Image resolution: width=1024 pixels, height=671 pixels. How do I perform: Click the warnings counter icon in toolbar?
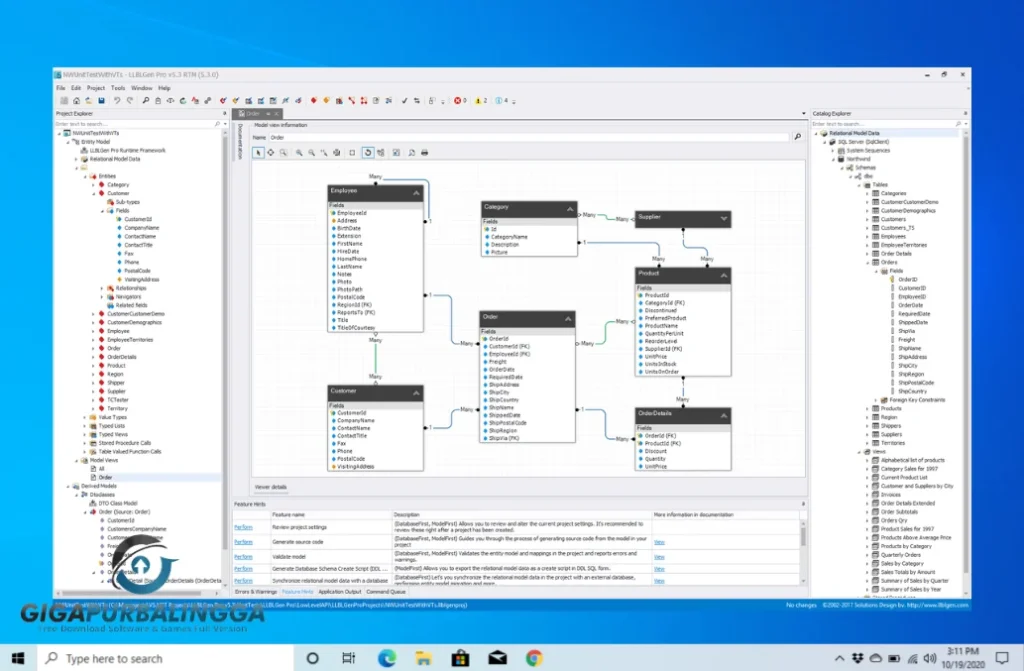pyautogui.click(x=480, y=100)
